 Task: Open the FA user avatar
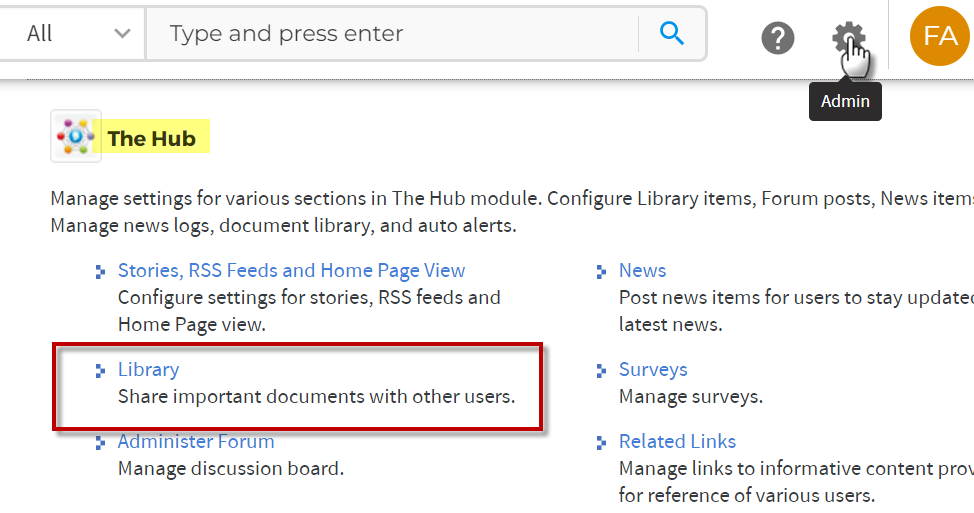tap(940, 36)
